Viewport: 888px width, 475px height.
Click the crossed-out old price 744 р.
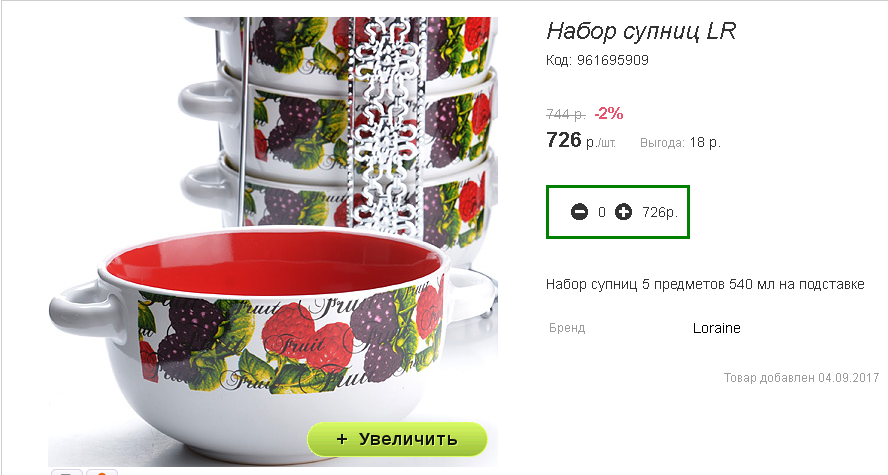[566, 114]
